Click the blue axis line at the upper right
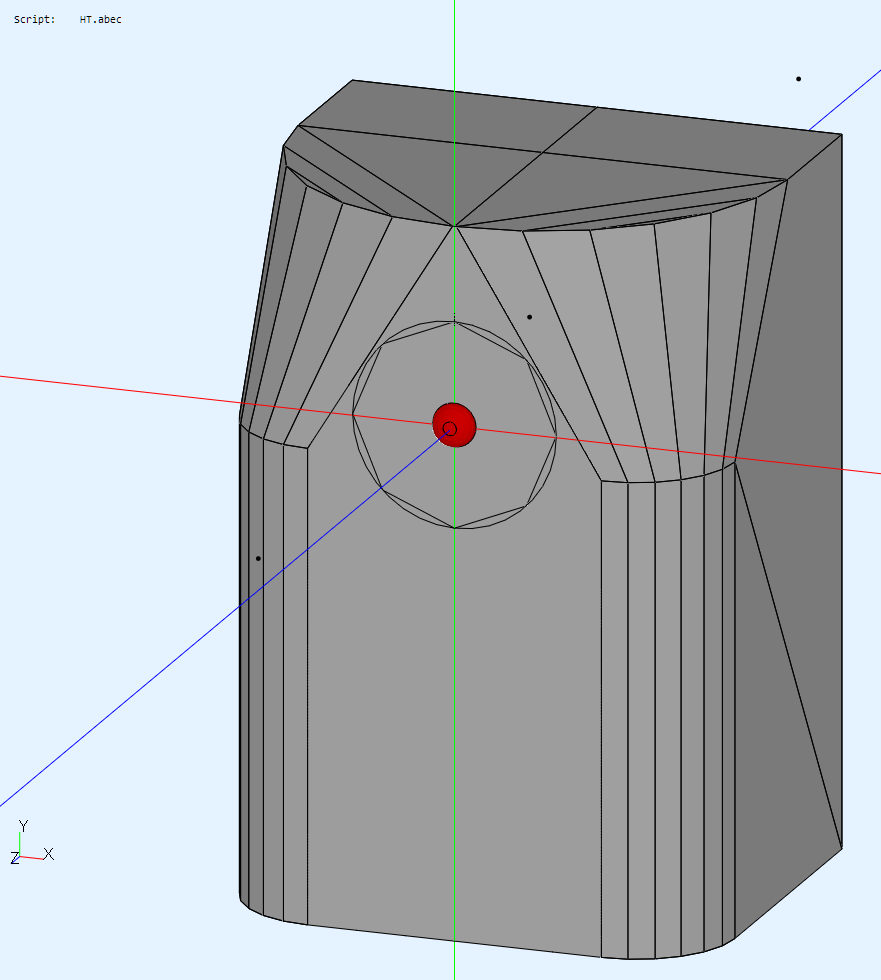Viewport: 881px width, 980px height. coord(845,103)
